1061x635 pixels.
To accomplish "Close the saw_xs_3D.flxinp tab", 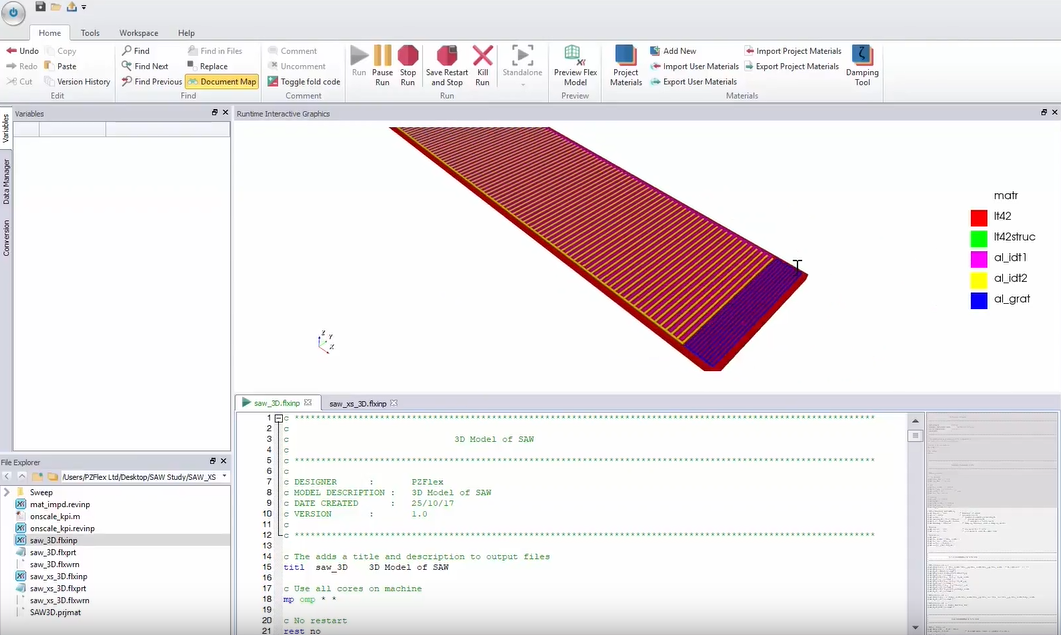I will [394, 403].
